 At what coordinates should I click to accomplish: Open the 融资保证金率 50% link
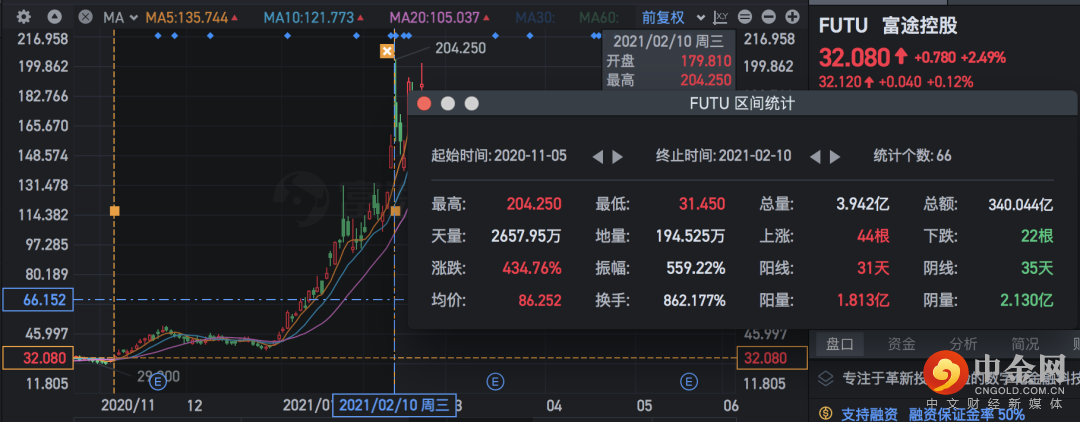[x=966, y=414]
